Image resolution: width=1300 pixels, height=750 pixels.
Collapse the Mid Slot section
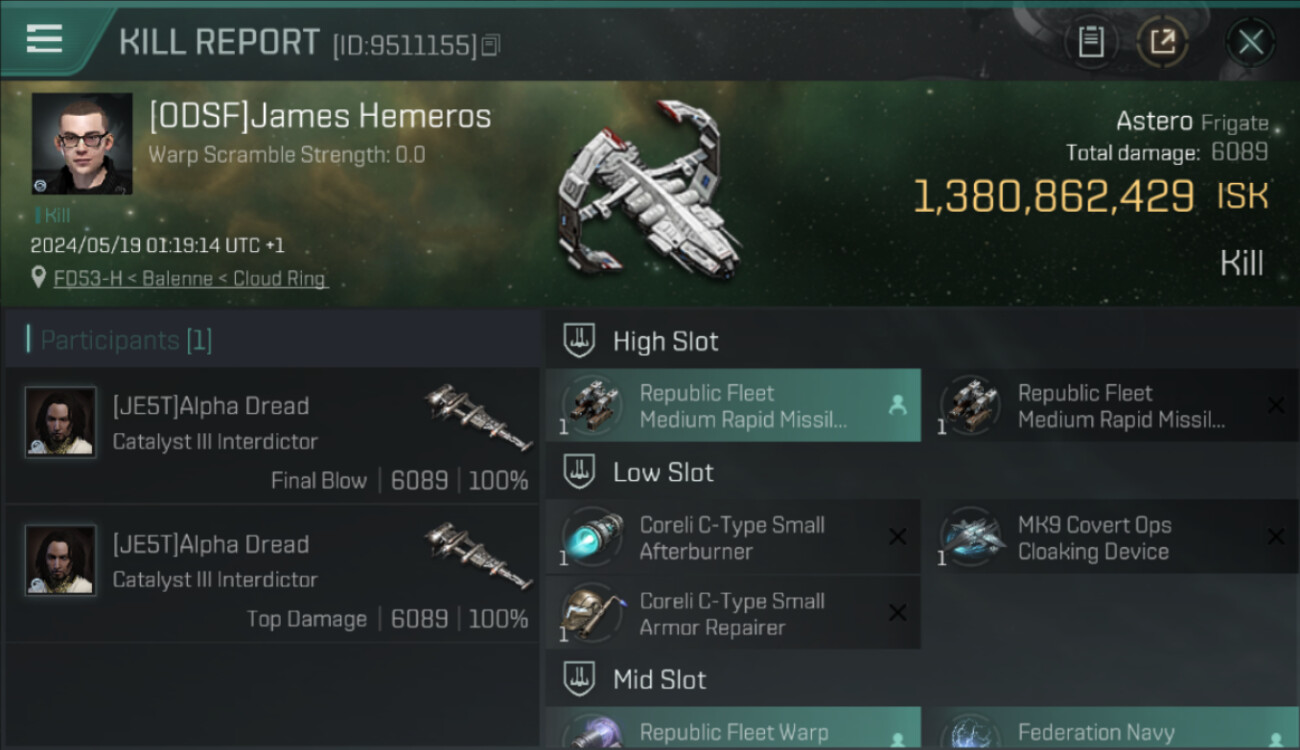click(580, 680)
